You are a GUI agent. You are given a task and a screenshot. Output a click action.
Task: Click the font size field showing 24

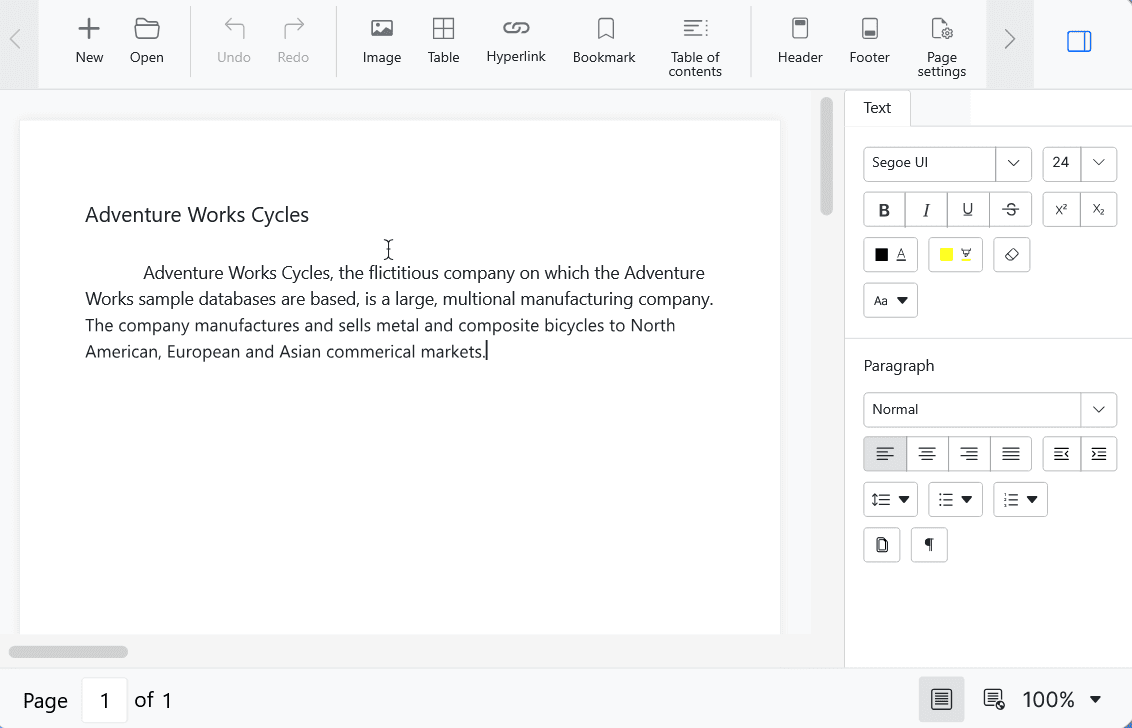tap(1061, 163)
